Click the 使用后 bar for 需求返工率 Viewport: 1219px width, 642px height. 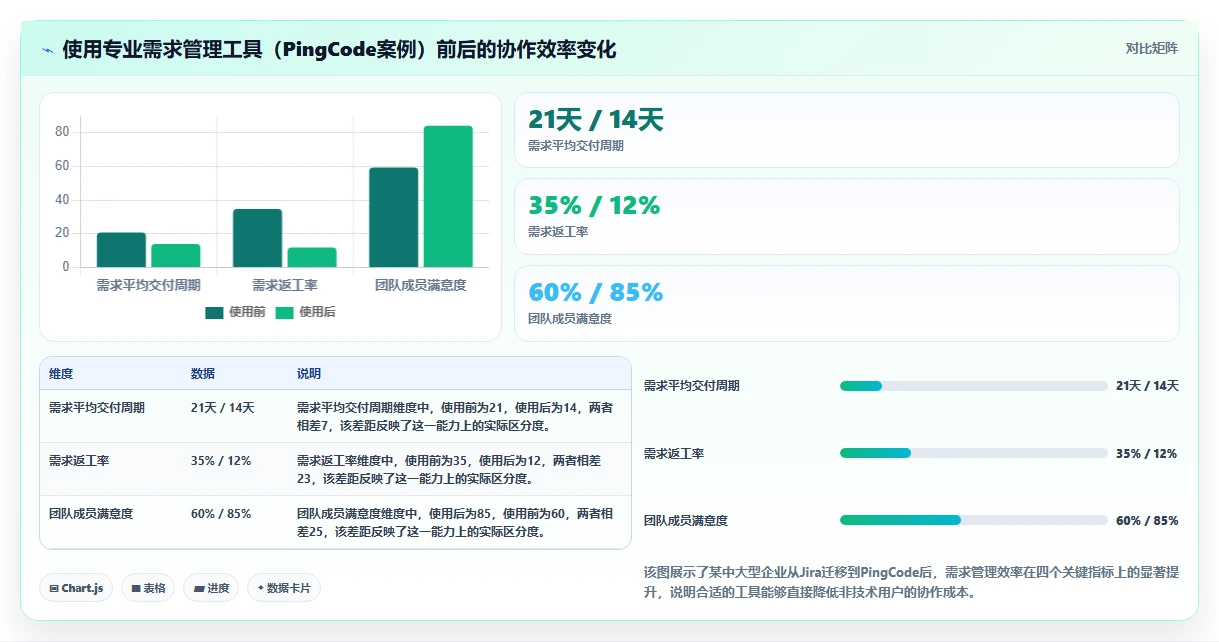tap(312, 257)
